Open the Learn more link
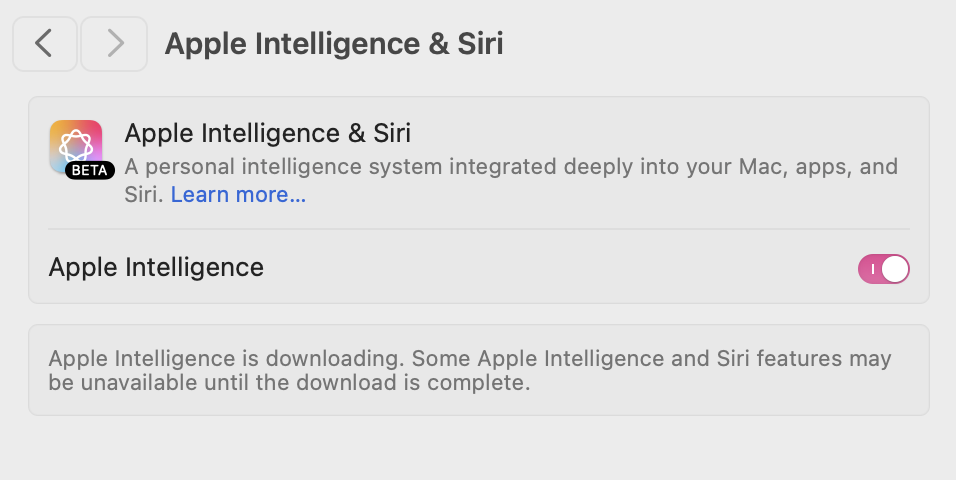This screenshot has width=956, height=480. (238, 195)
